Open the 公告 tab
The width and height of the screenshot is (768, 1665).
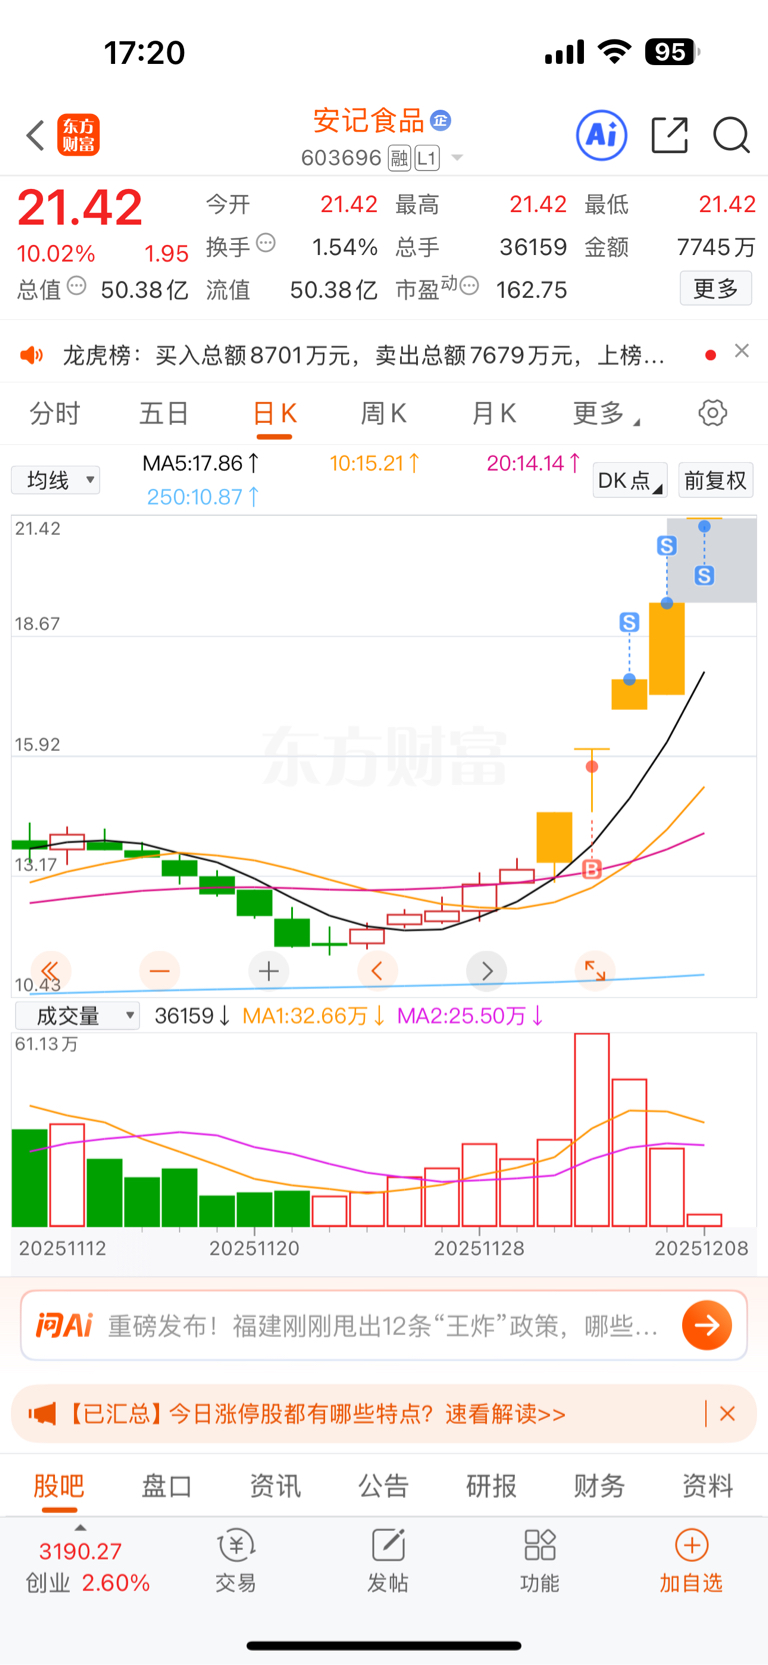(x=384, y=1486)
